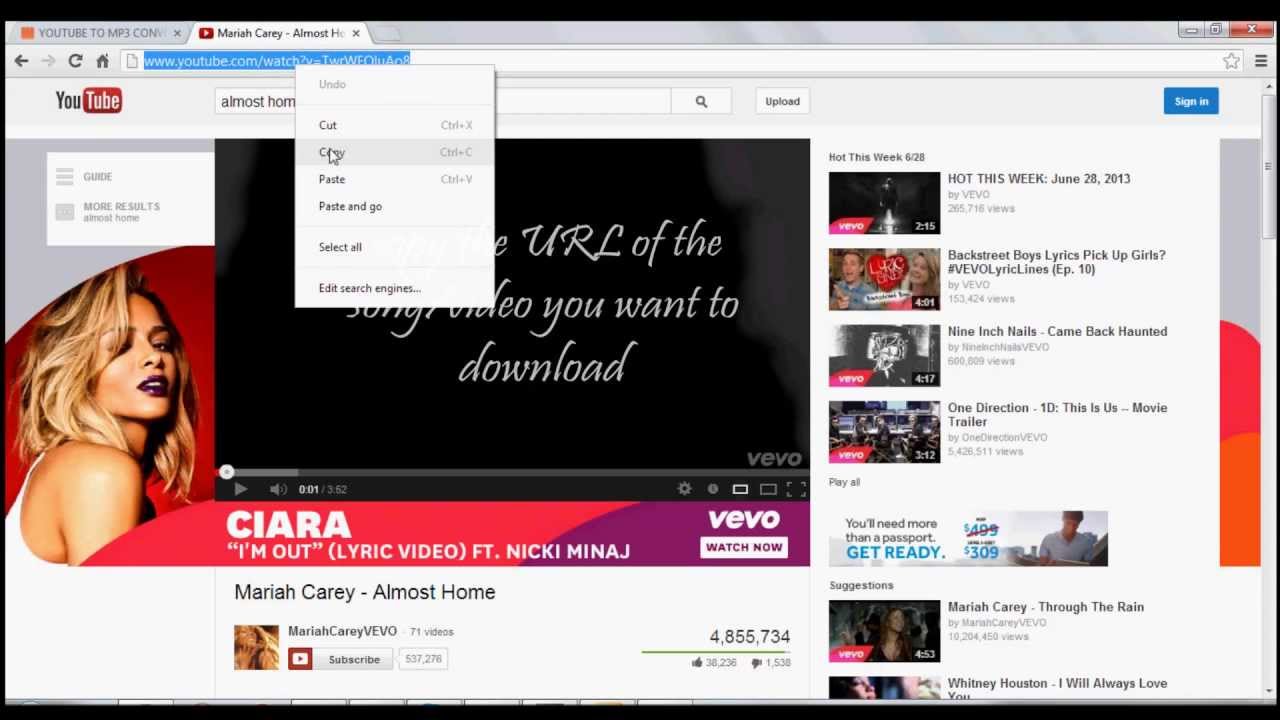Click the Backstreet Boys video thumbnail
The height and width of the screenshot is (720, 1280).
pyautogui.click(x=884, y=279)
